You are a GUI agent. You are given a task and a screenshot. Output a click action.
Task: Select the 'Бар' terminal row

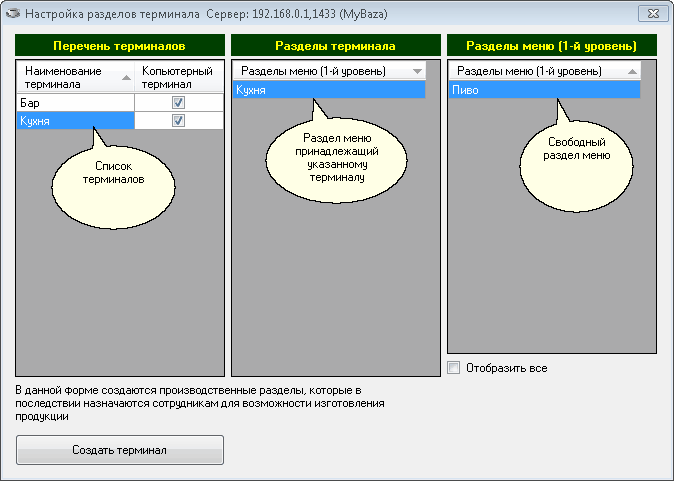pos(75,103)
